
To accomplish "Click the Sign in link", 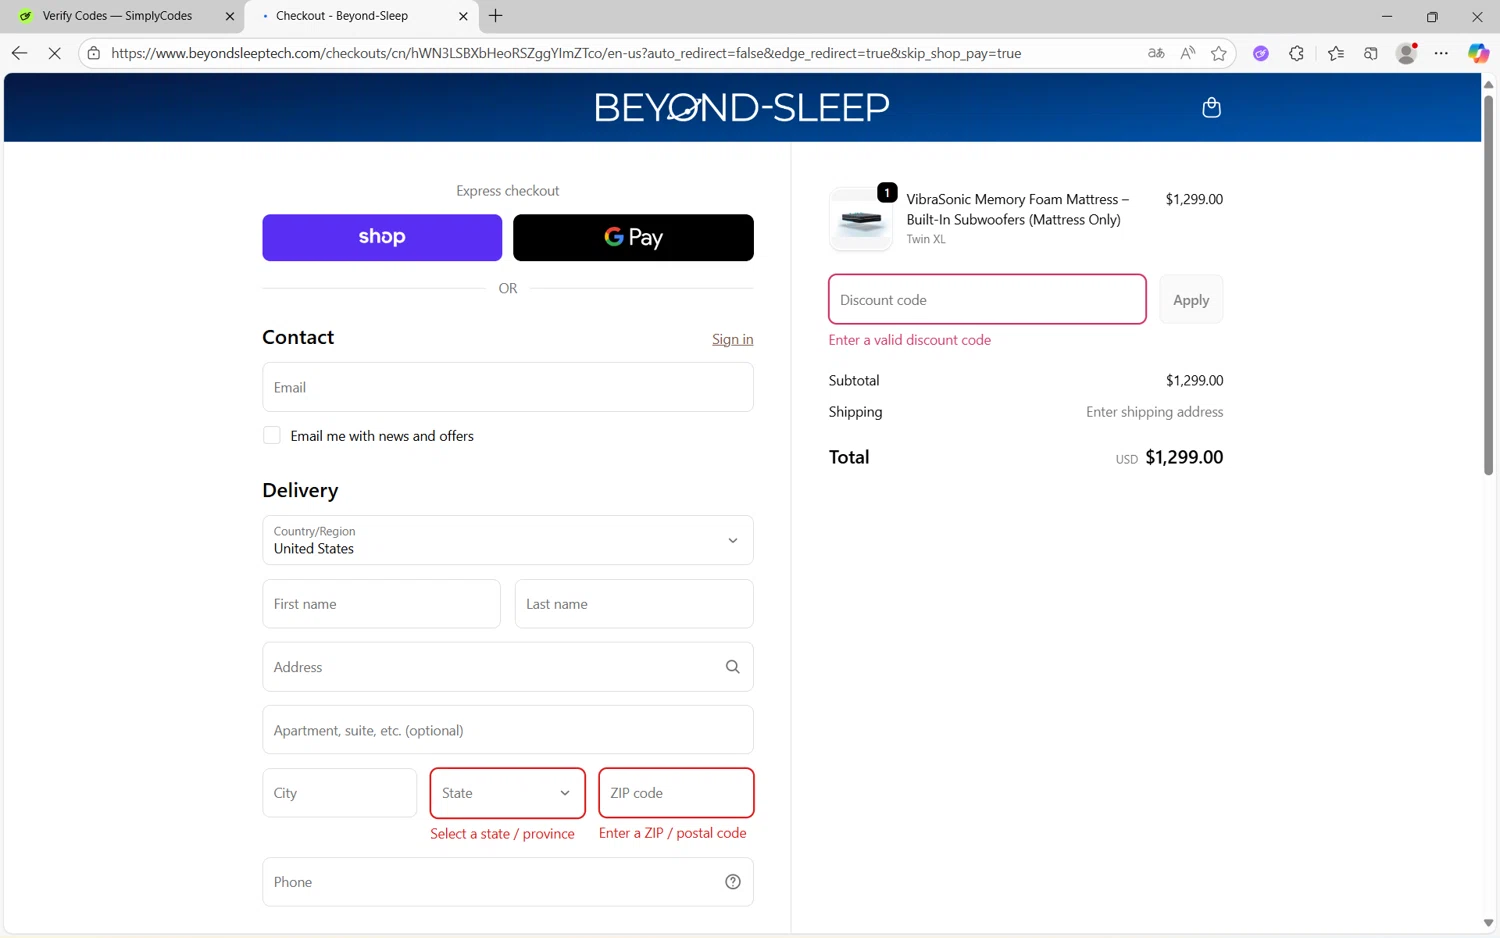I will click(732, 339).
